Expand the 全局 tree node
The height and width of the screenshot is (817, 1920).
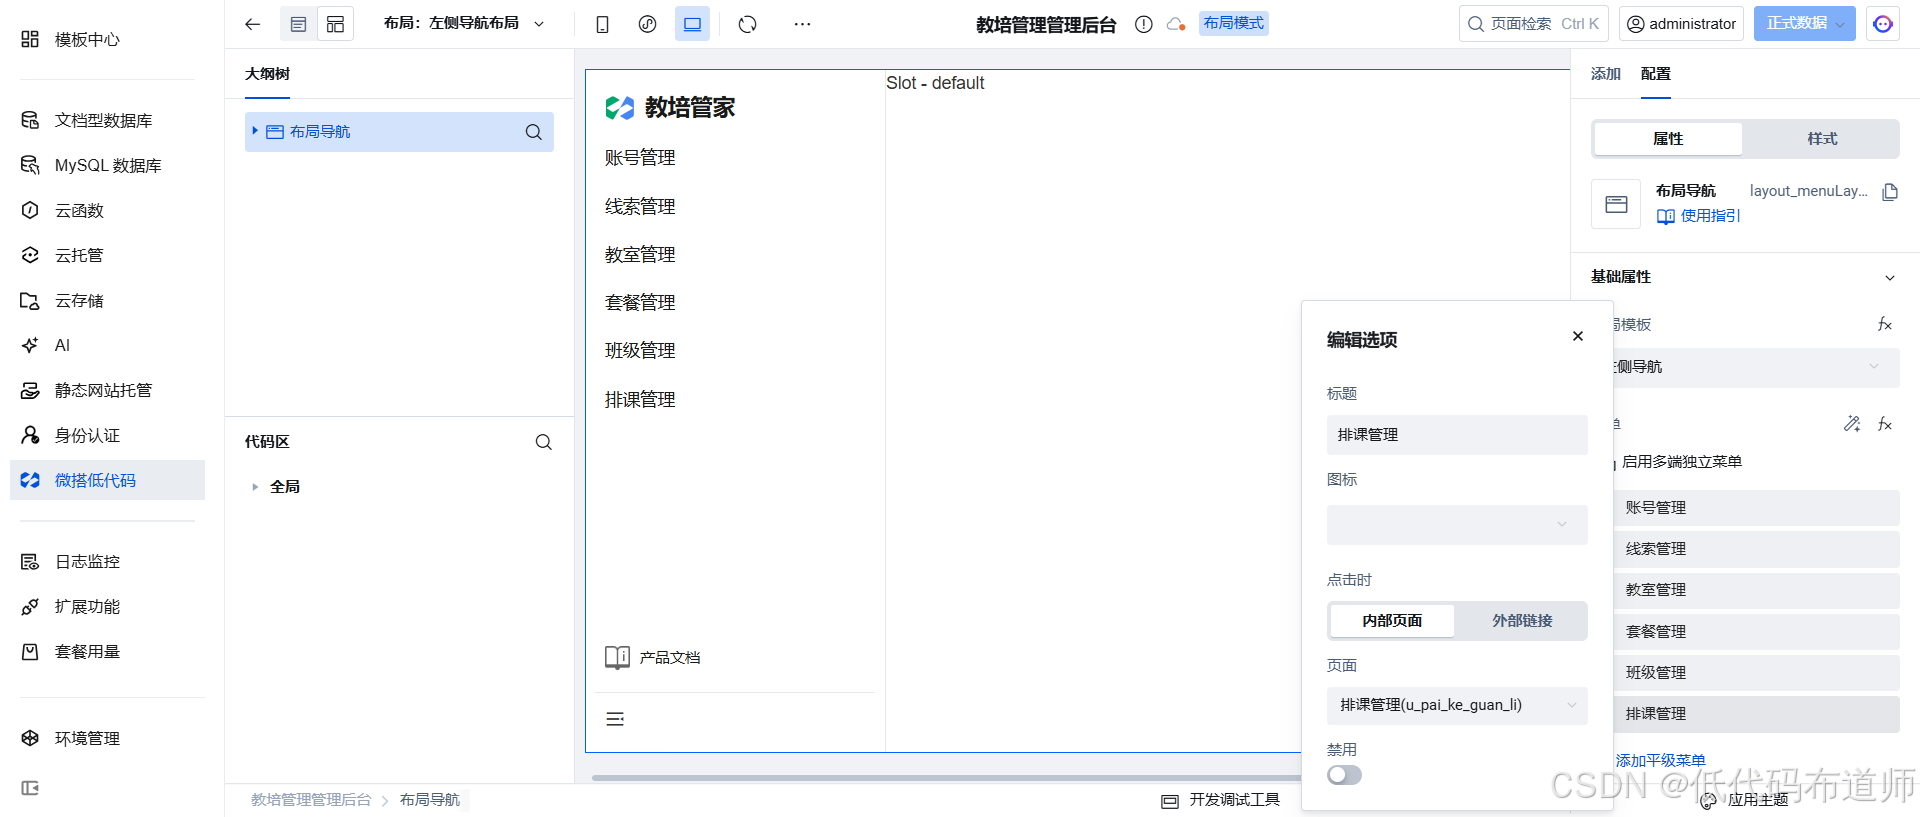255,487
